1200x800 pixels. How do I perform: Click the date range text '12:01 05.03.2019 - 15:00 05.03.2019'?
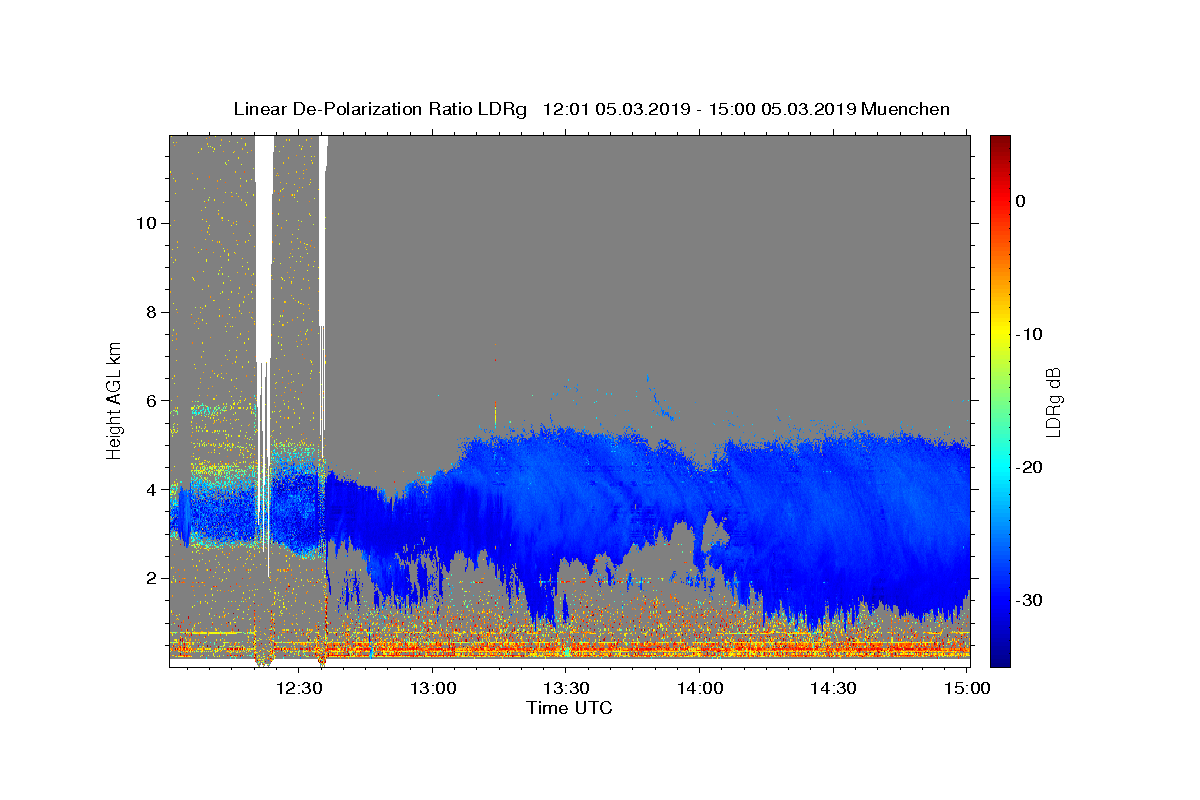(699, 109)
